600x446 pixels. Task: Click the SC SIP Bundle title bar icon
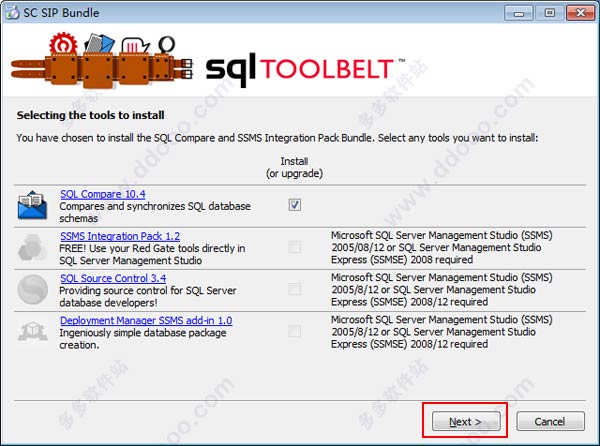11,13
